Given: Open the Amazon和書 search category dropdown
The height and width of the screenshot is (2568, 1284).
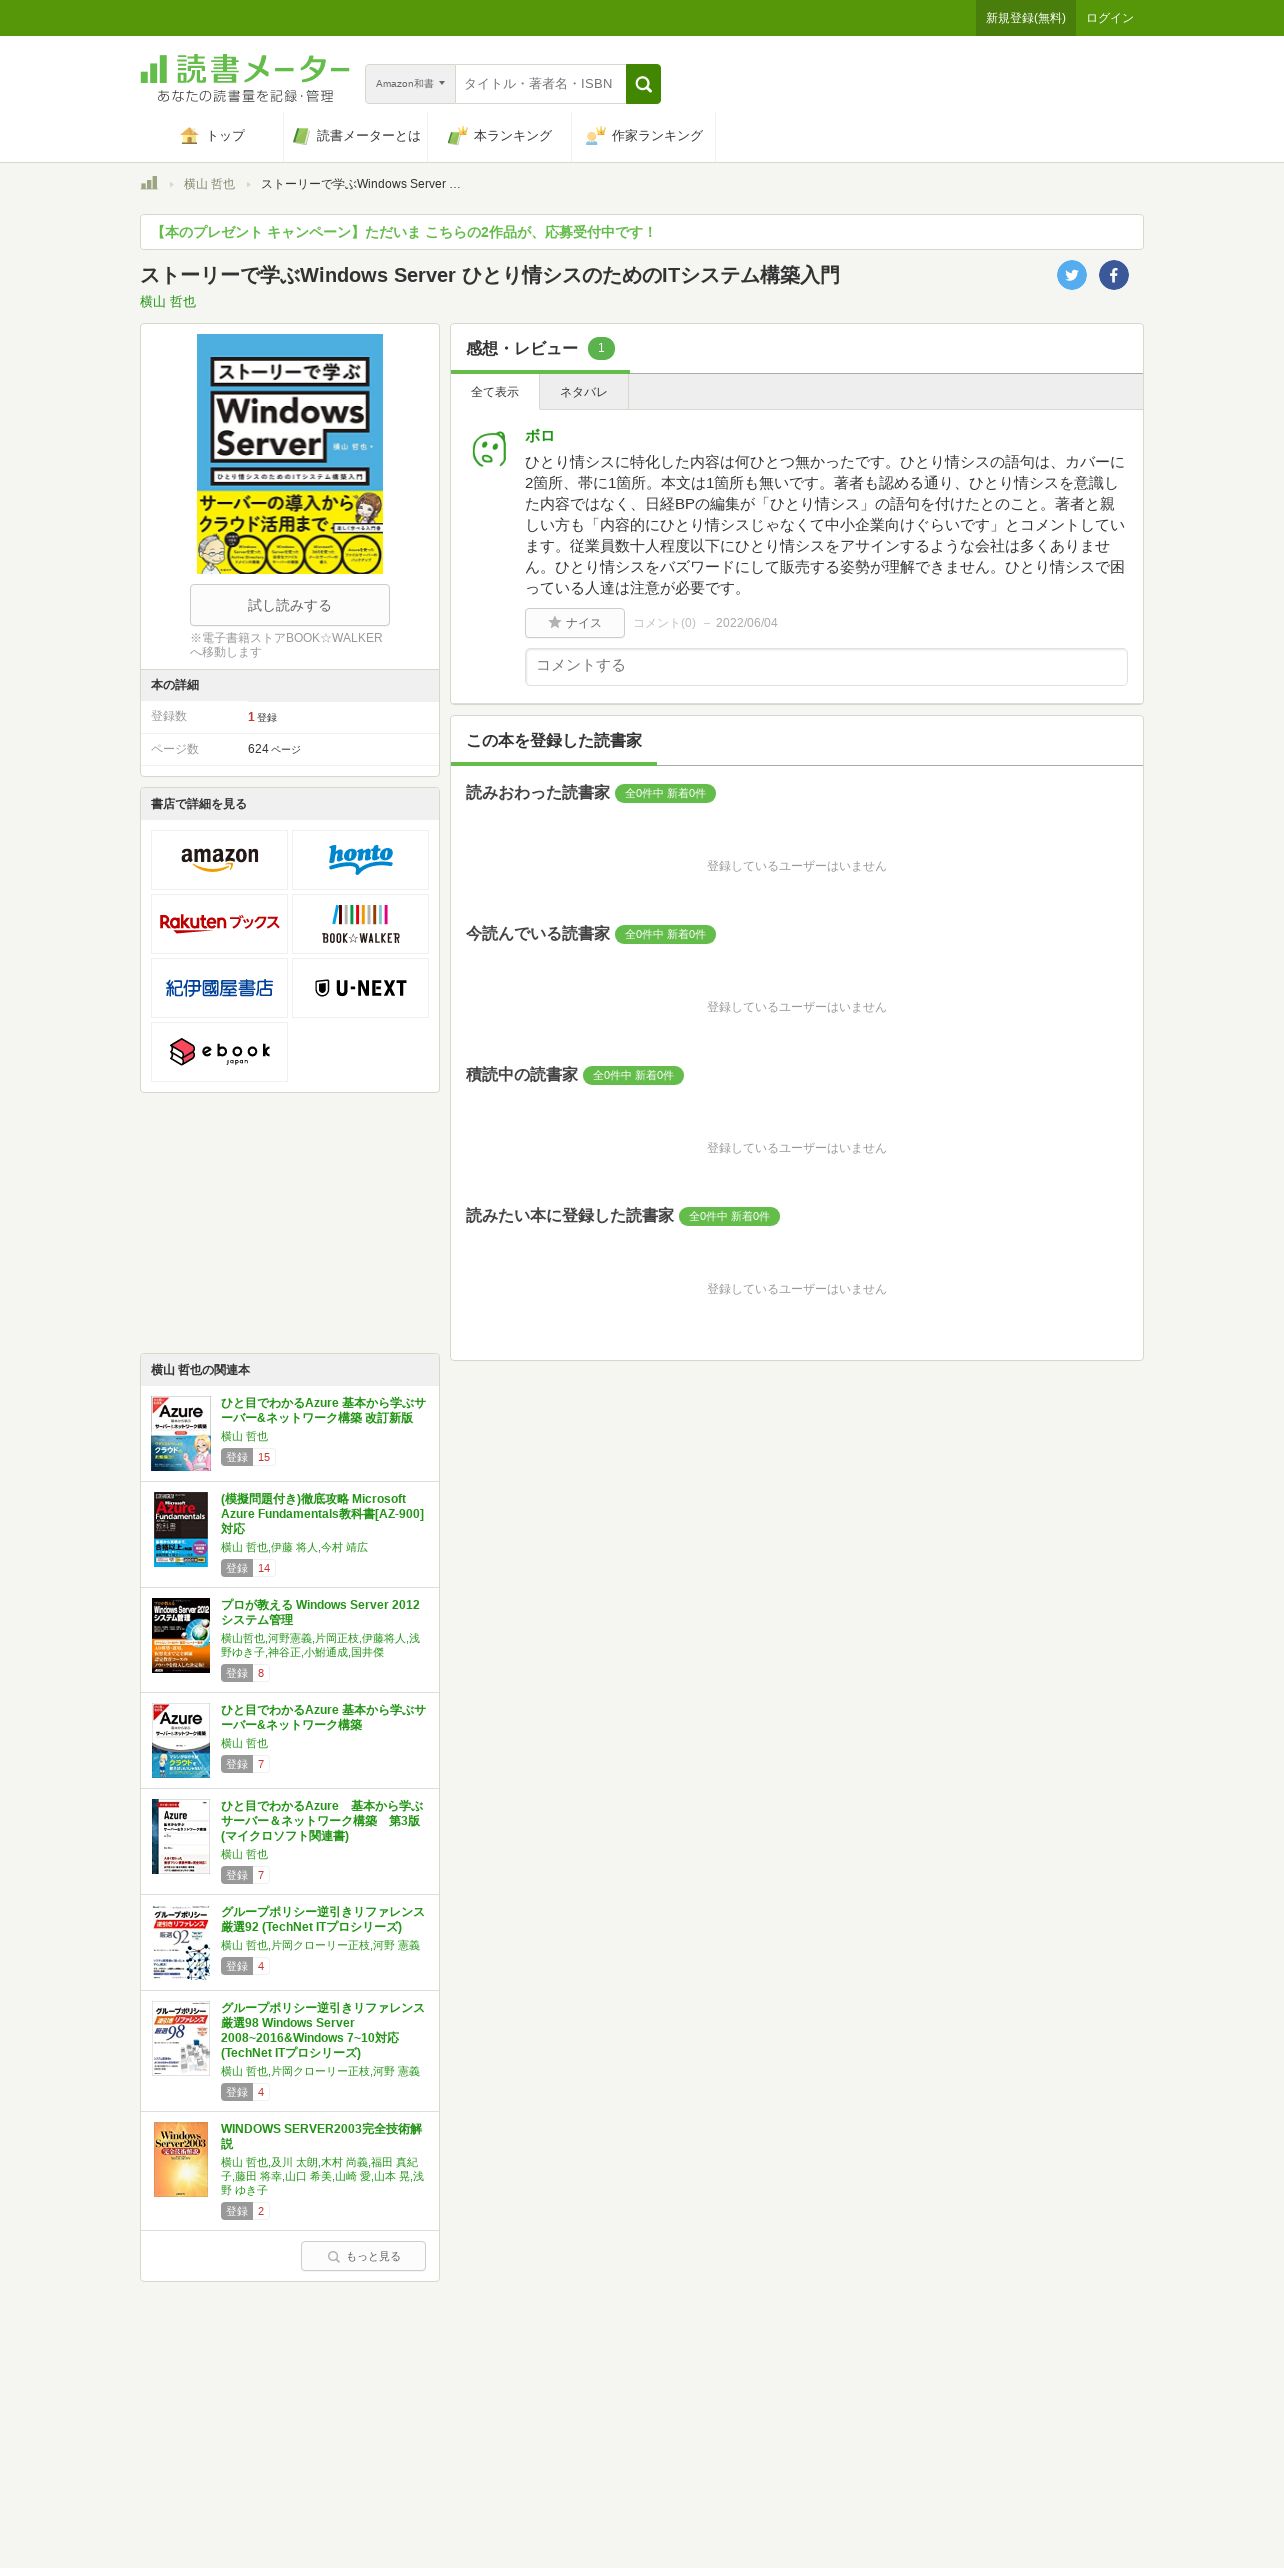Looking at the screenshot, I should click(x=410, y=84).
